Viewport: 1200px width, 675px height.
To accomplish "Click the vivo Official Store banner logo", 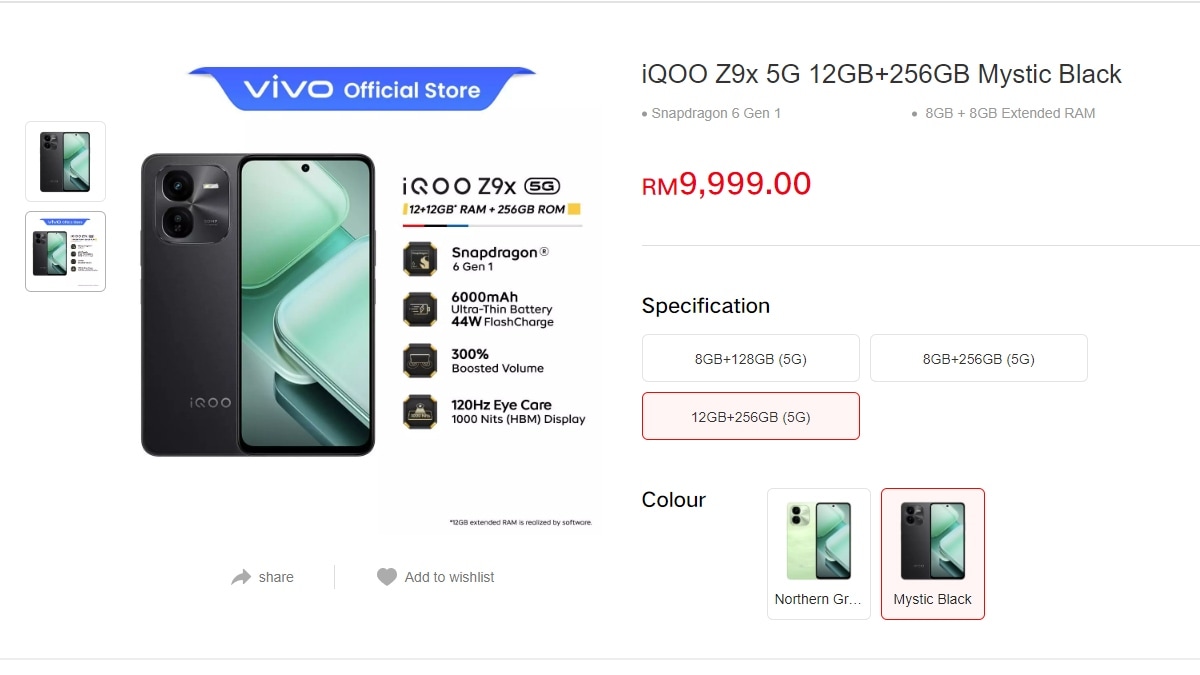I will click(x=362, y=89).
